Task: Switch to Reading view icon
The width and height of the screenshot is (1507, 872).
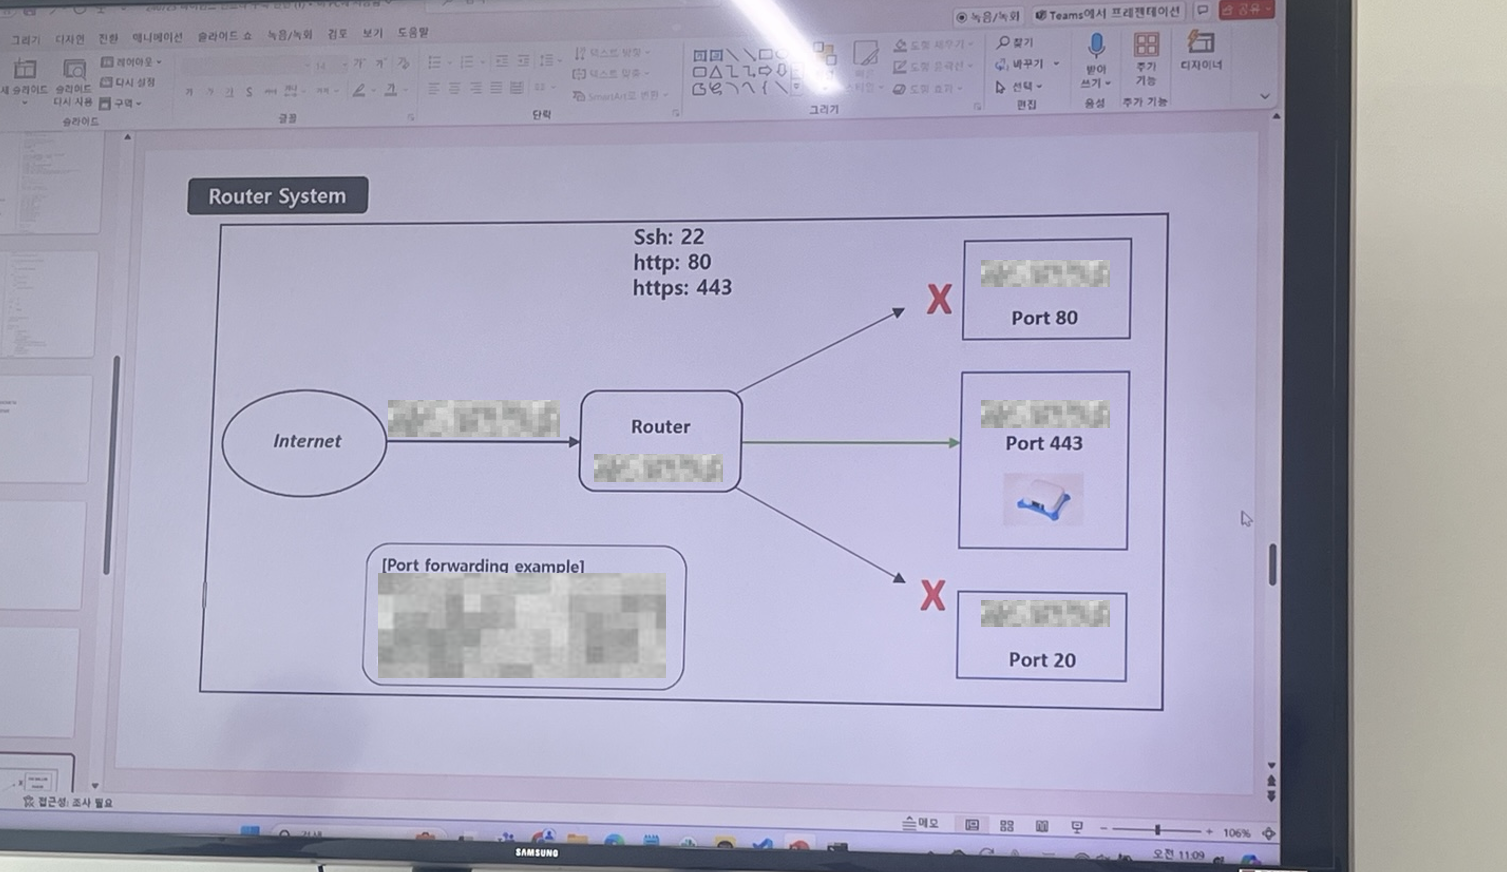Action: [1042, 826]
